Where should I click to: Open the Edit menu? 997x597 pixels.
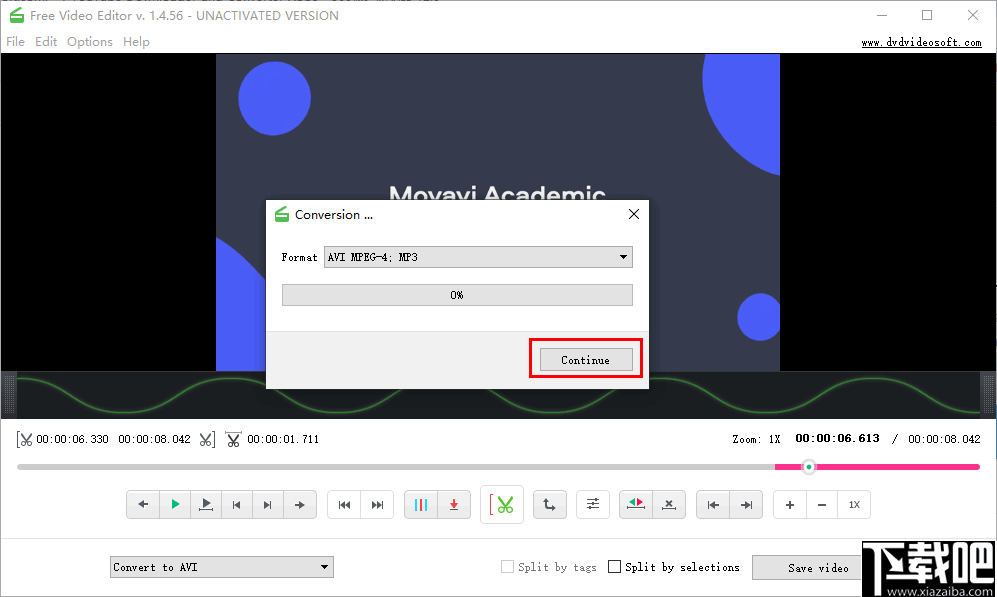click(x=46, y=41)
